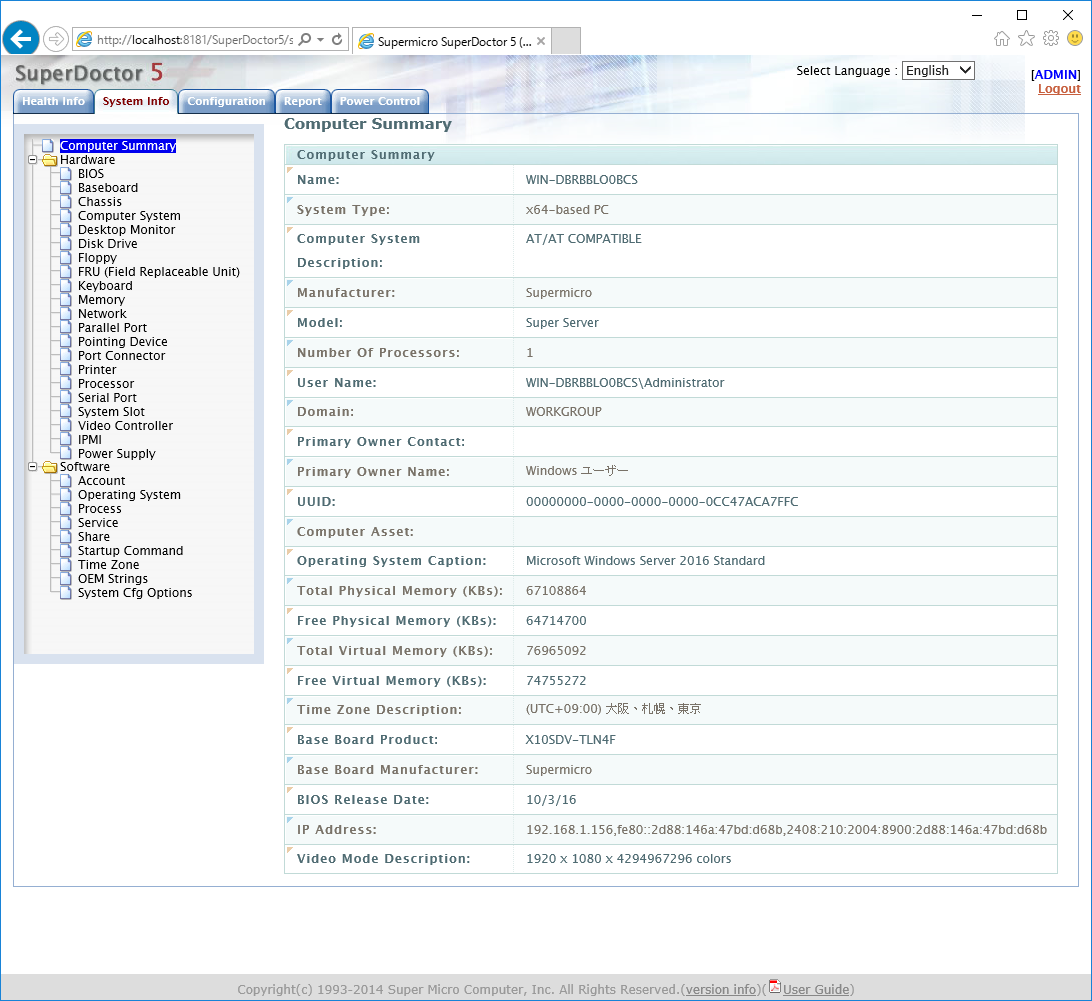Close the Supermicro SuperDoctor 5 browser tab
The image size is (1092, 1001).
(x=541, y=41)
